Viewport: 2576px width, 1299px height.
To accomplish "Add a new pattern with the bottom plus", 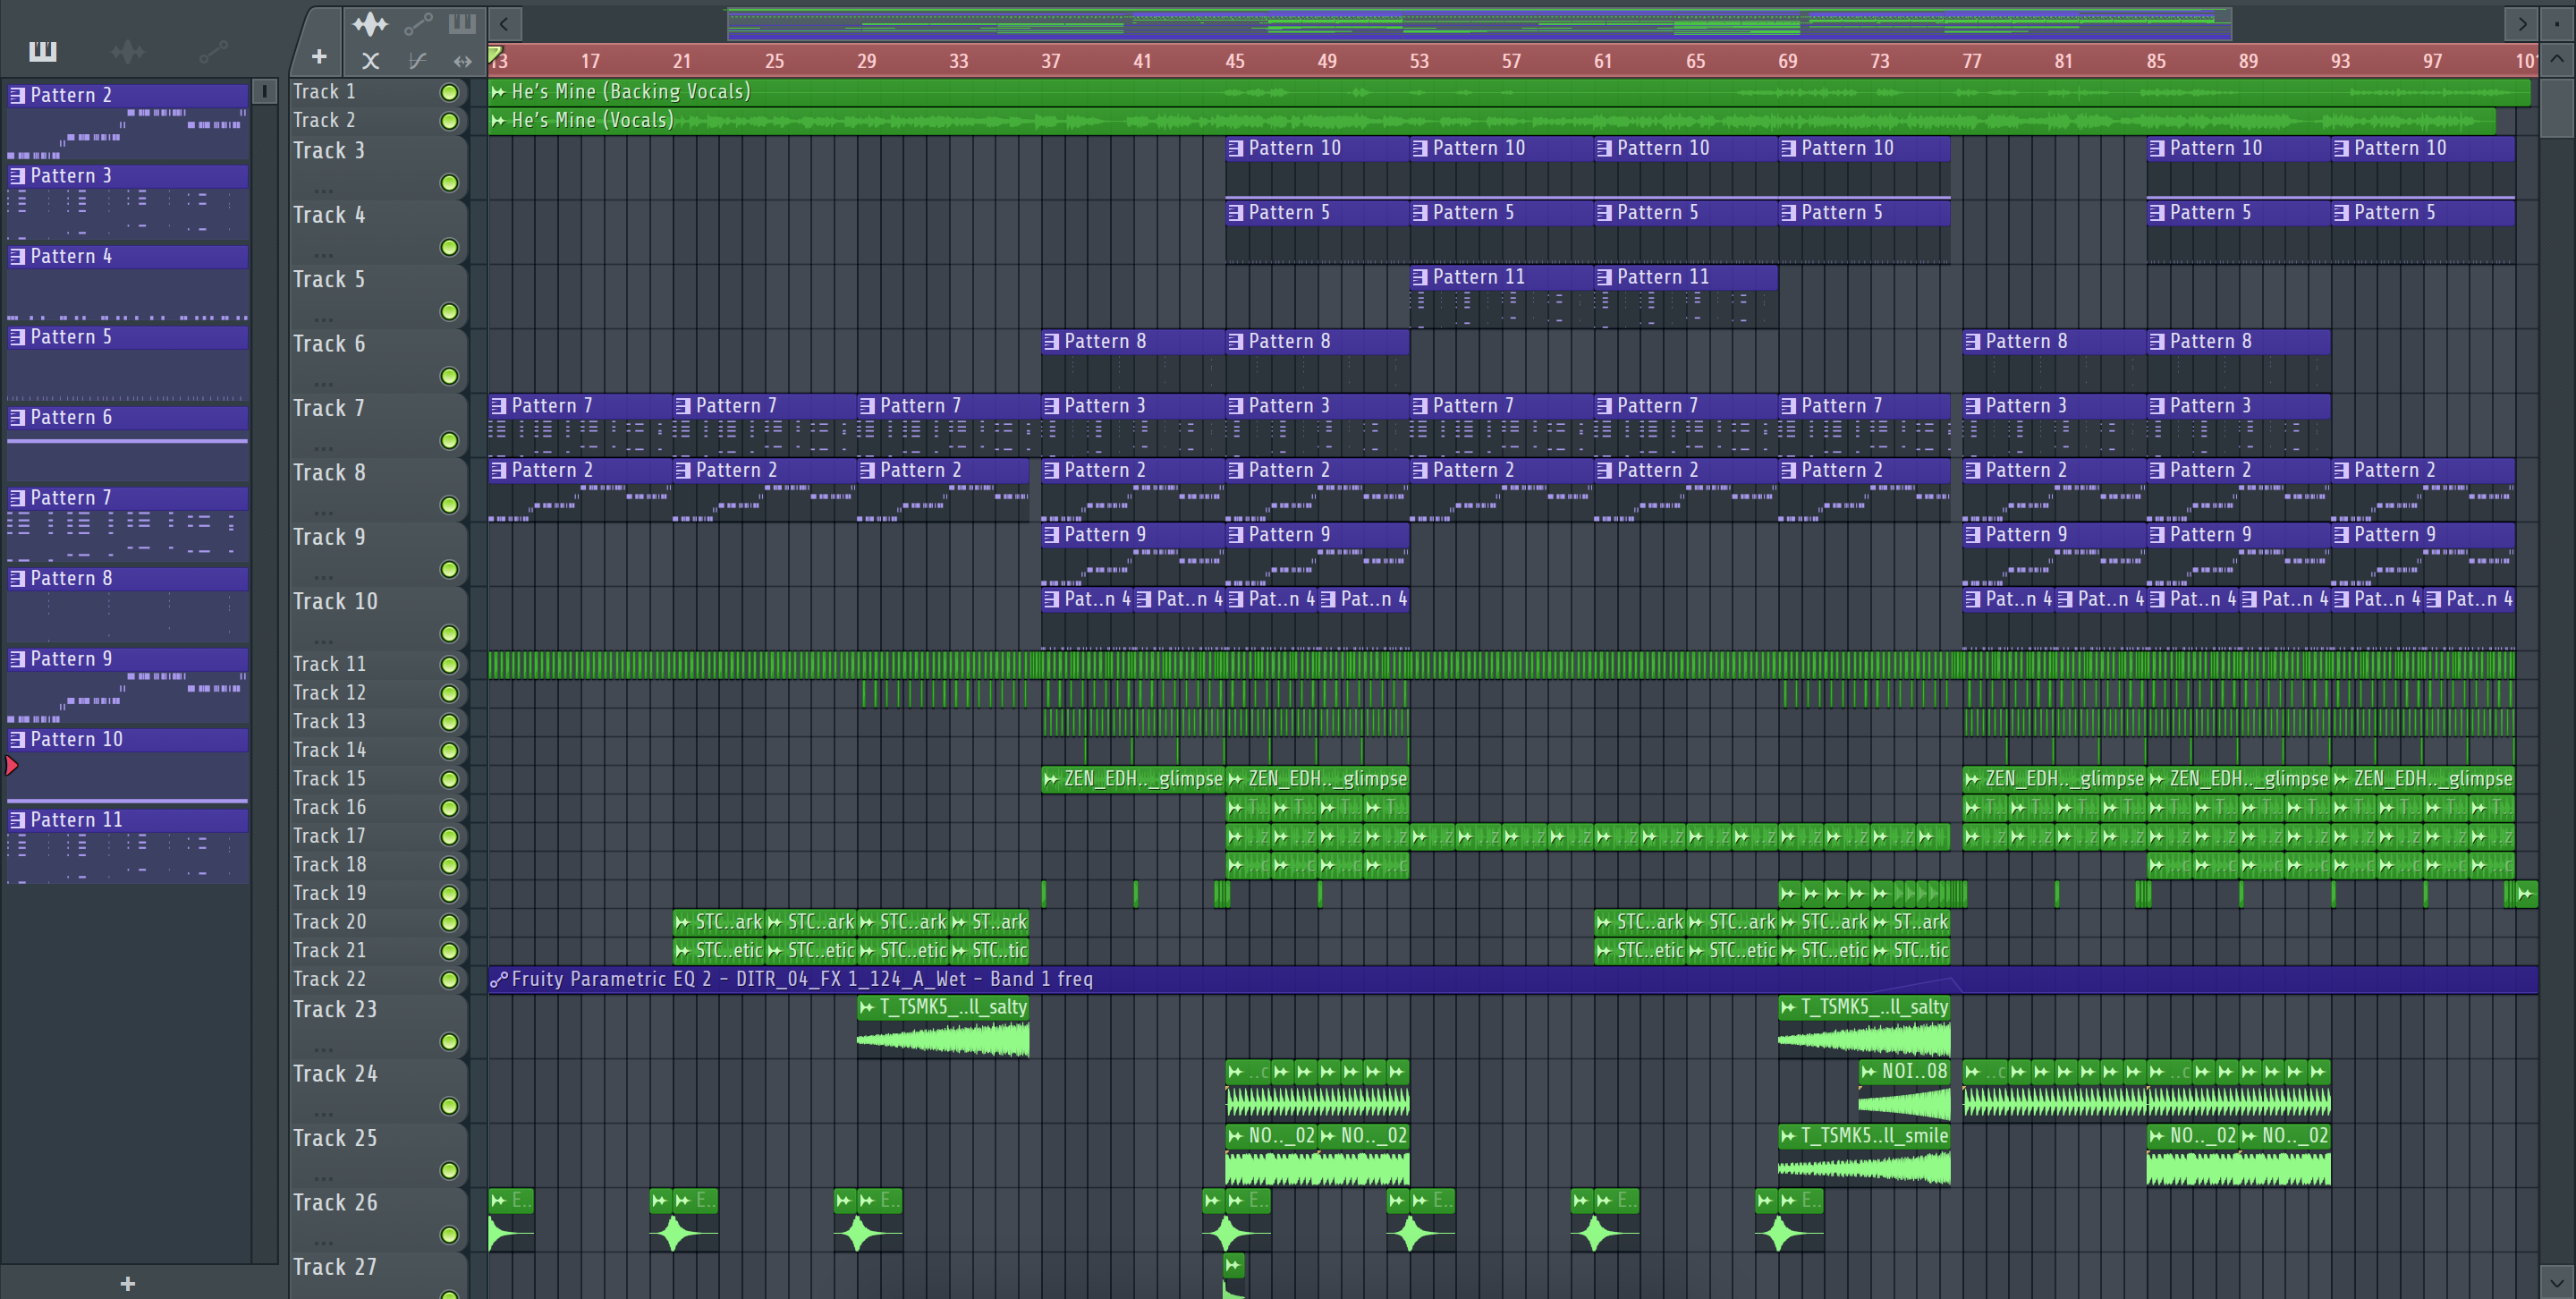I will (128, 1283).
